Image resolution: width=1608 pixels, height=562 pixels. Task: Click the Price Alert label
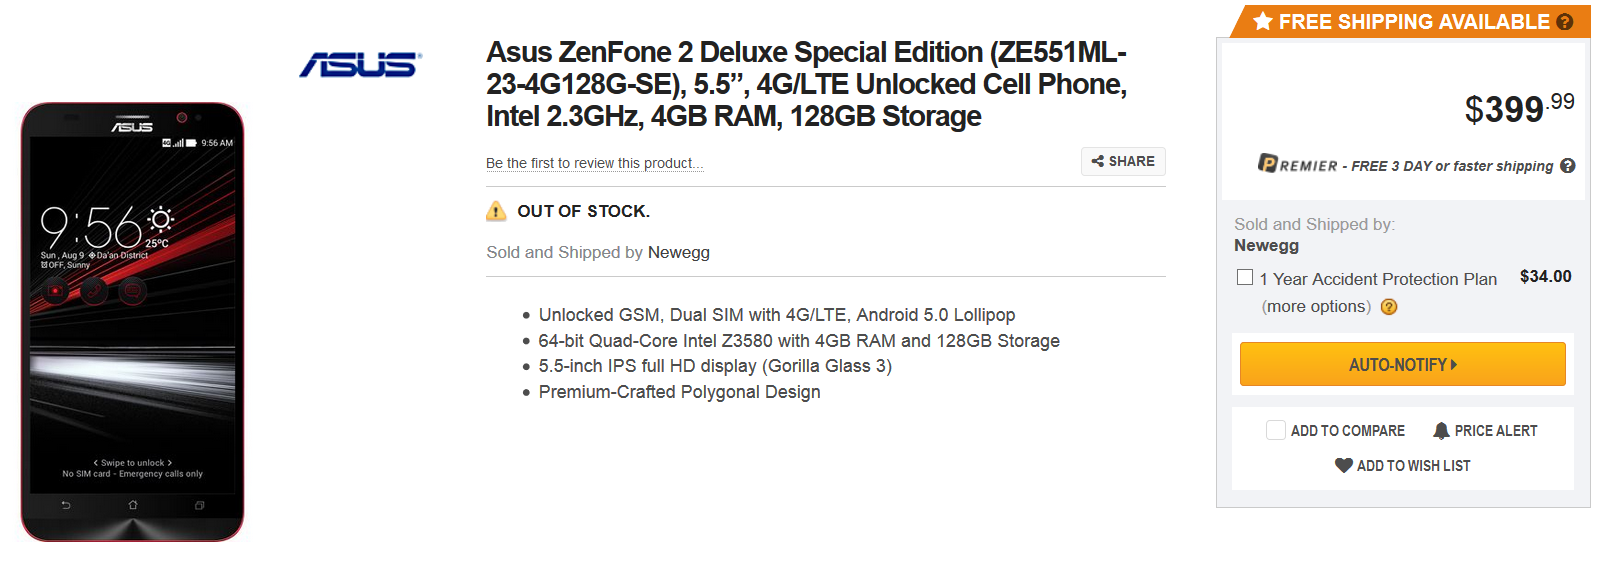[x=1496, y=431]
